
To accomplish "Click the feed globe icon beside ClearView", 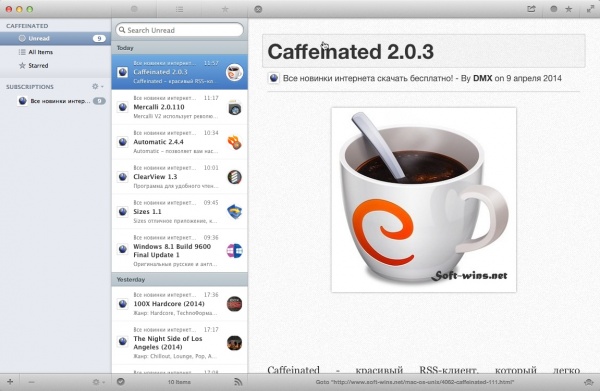I will click(122, 177).
